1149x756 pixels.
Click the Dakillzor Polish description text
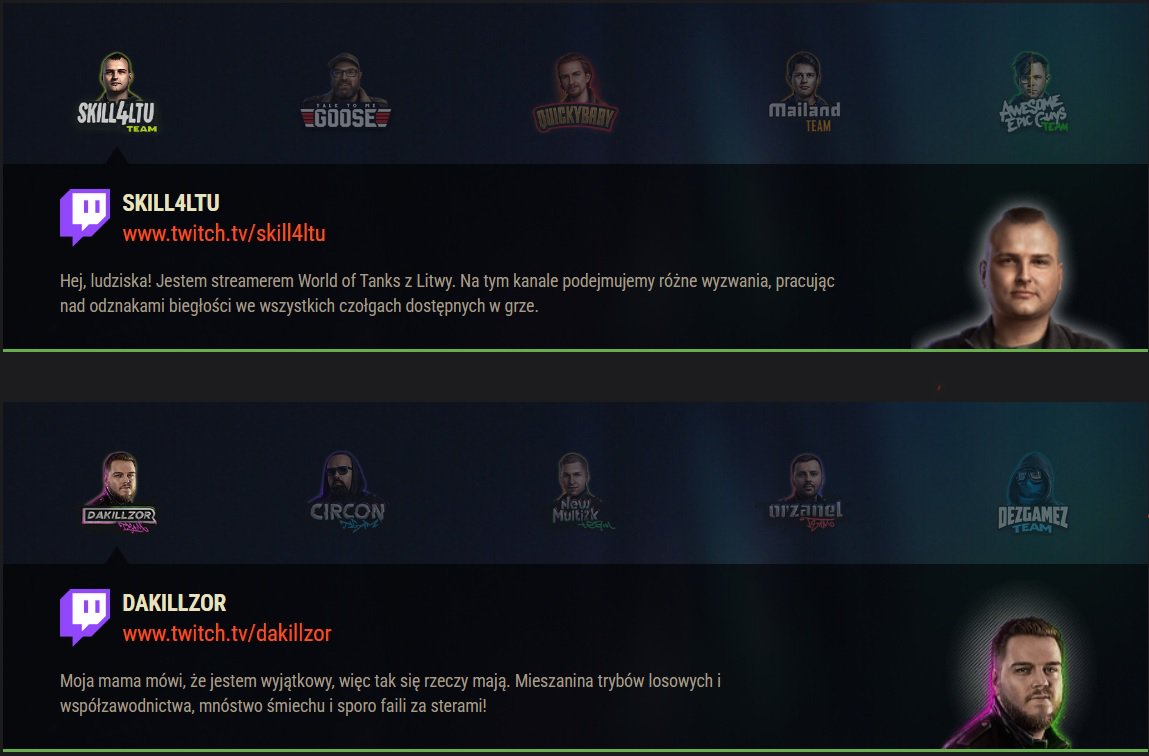click(x=391, y=694)
